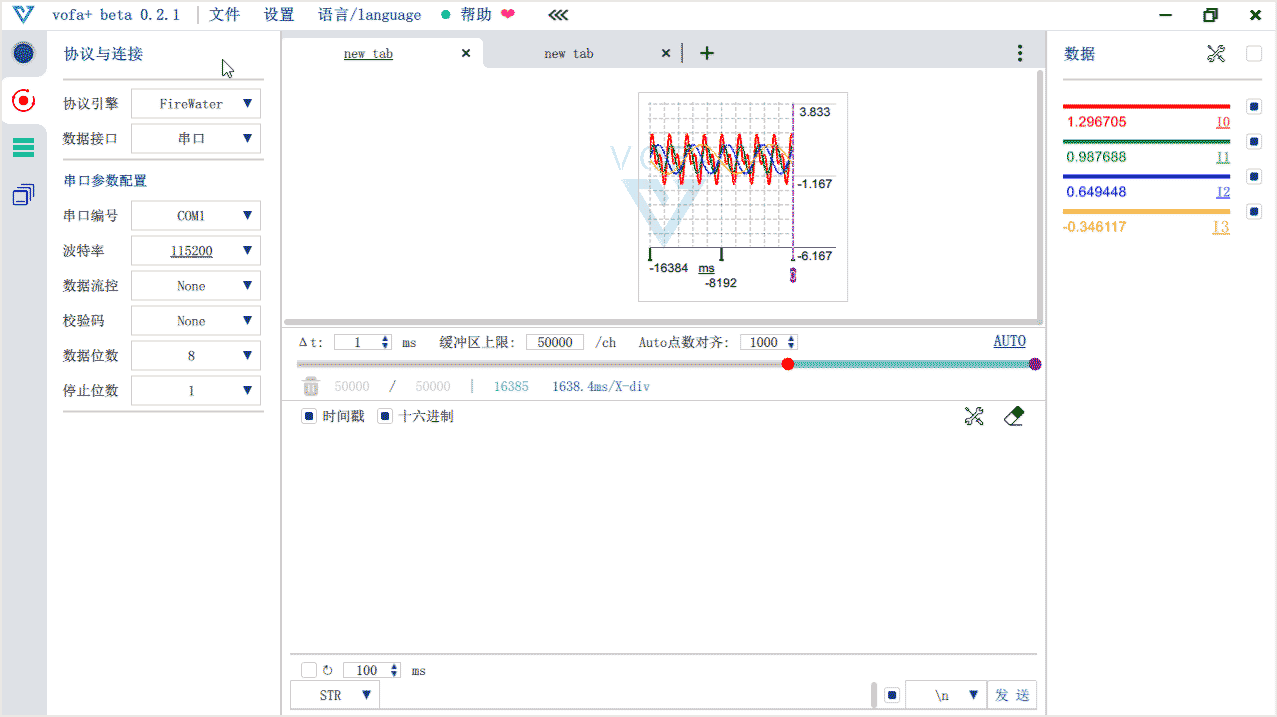
Task: Open the 设置 menu
Action: [x=279, y=15]
